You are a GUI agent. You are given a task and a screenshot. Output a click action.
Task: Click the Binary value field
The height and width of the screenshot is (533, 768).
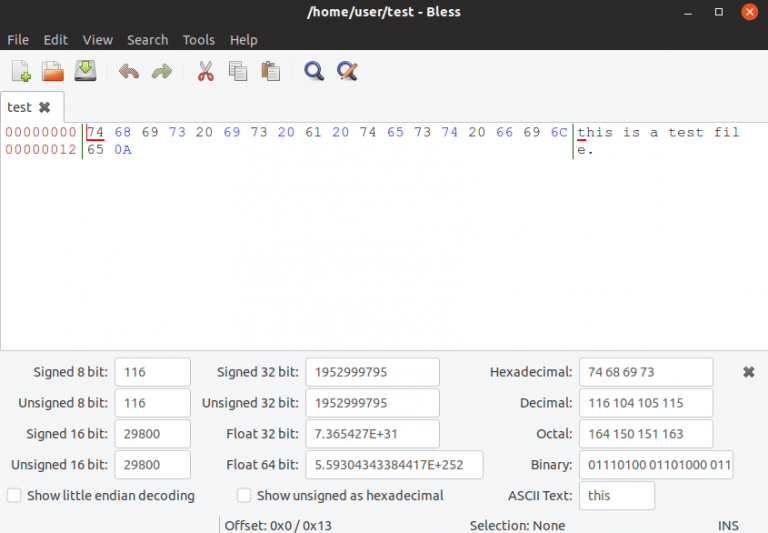[x=655, y=465]
